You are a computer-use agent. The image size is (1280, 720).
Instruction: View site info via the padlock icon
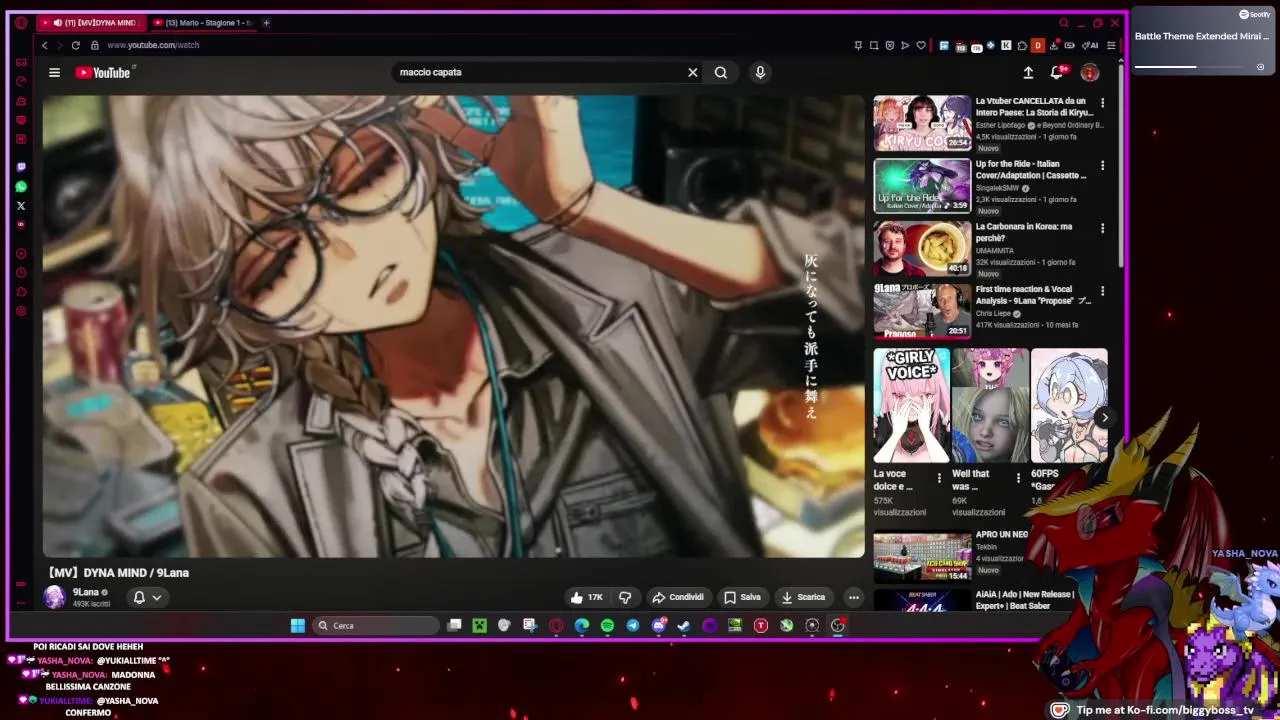[95, 45]
